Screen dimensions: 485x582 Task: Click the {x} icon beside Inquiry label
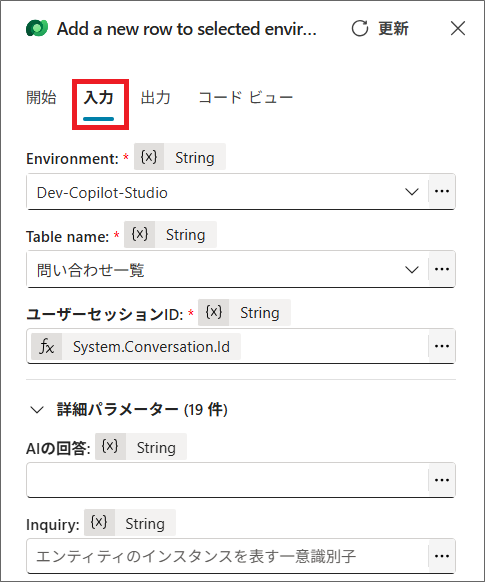pos(99,523)
